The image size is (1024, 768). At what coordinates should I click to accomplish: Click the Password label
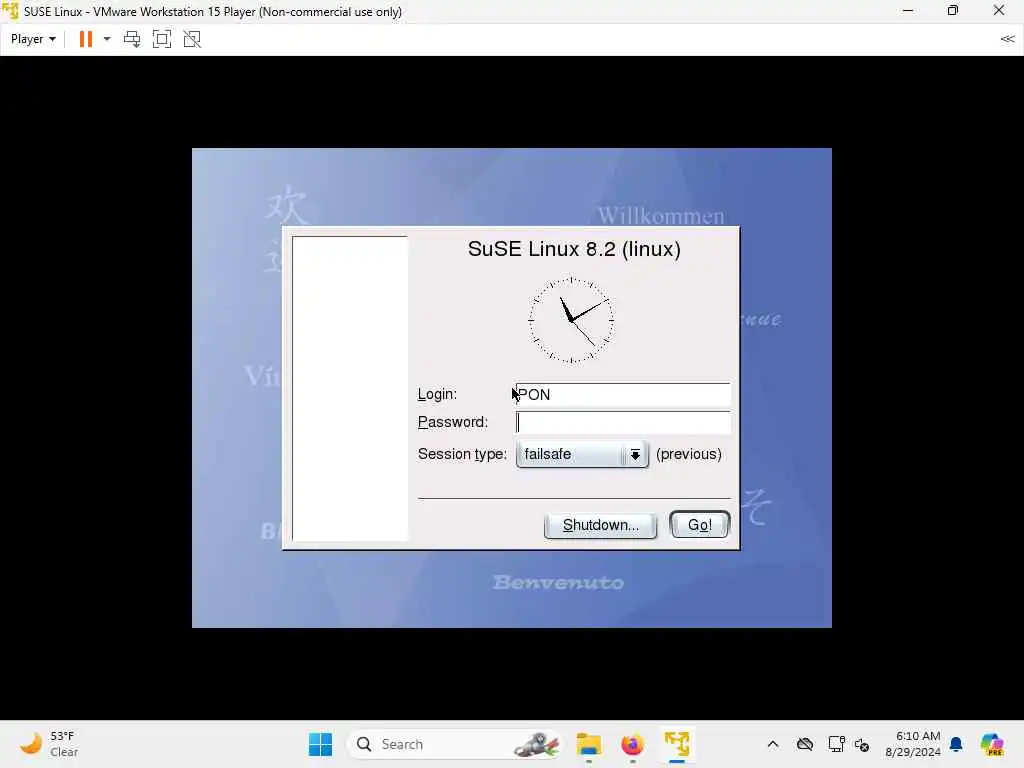tap(453, 423)
